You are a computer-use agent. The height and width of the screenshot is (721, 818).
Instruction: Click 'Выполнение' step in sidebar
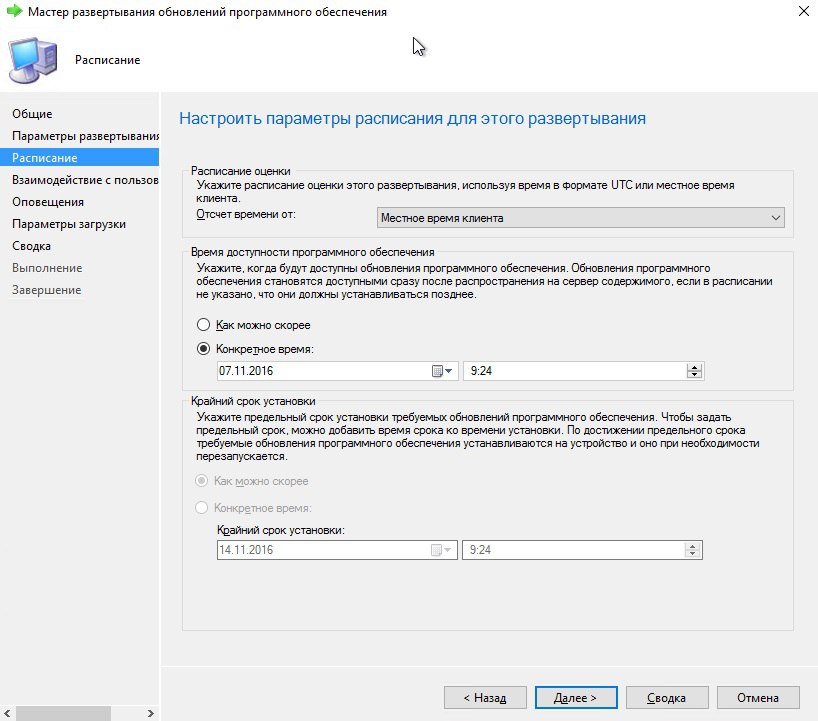[x=47, y=268]
